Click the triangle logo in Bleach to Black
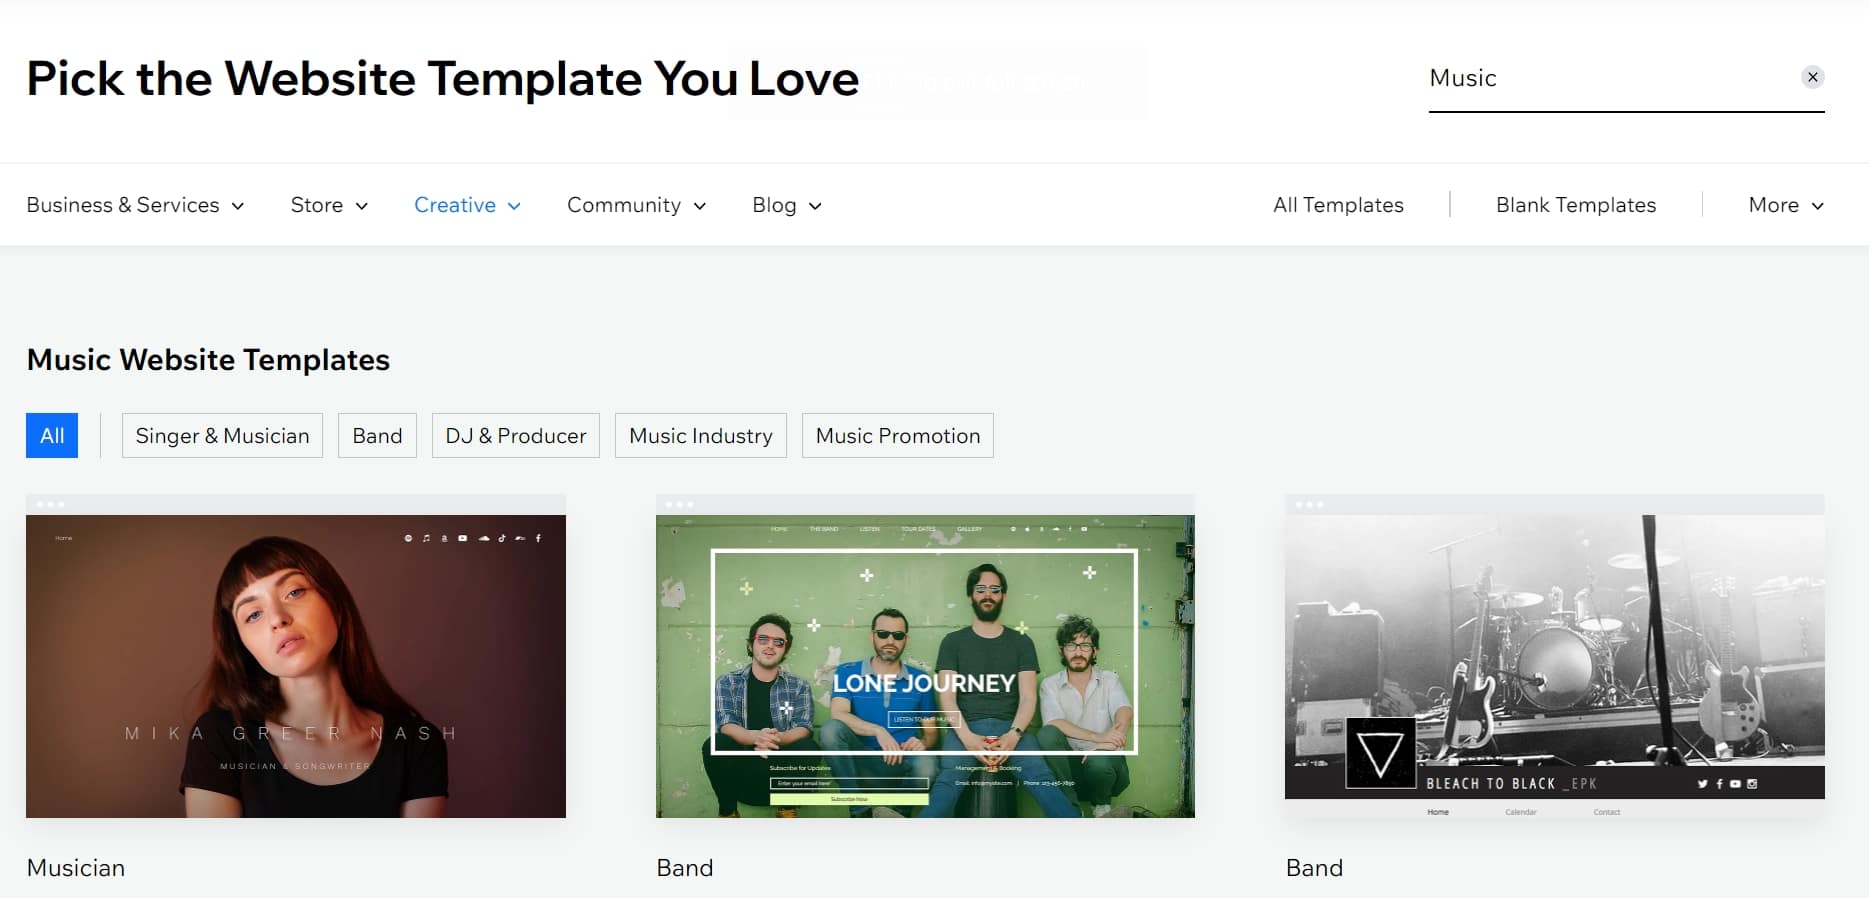Image resolution: width=1869 pixels, height=898 pixels. tap(1381, 753)
